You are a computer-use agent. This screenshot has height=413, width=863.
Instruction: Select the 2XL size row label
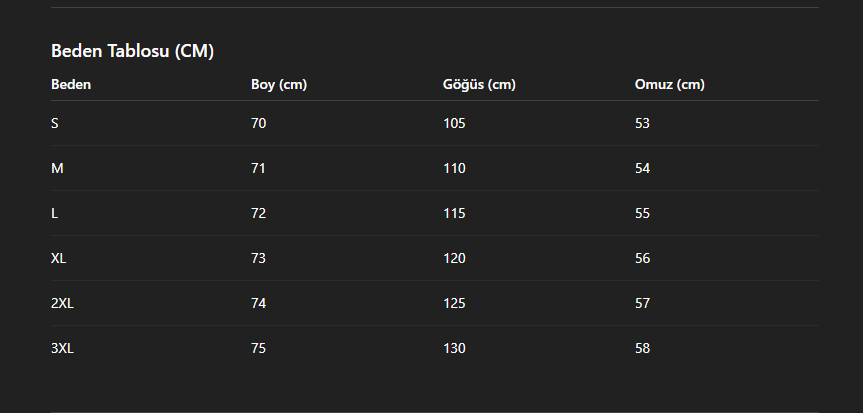(62, 303)
